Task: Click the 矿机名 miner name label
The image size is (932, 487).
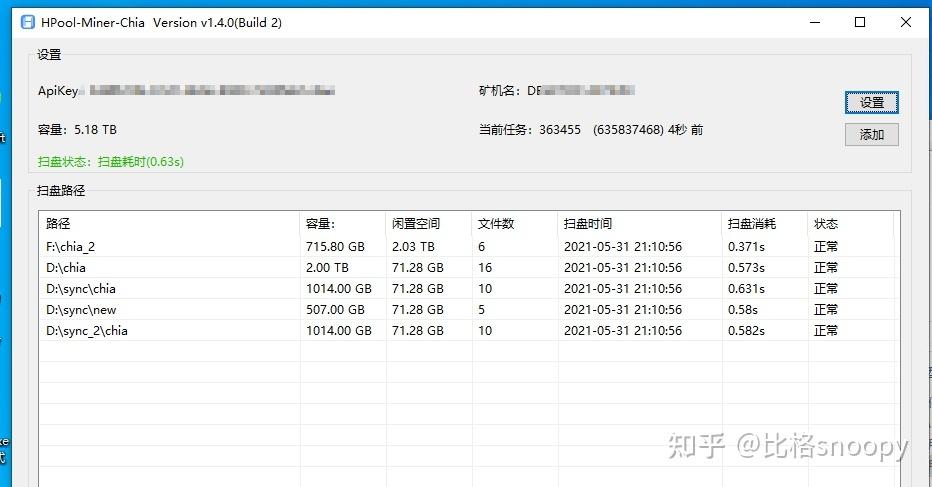Action: tap(499, 90)
